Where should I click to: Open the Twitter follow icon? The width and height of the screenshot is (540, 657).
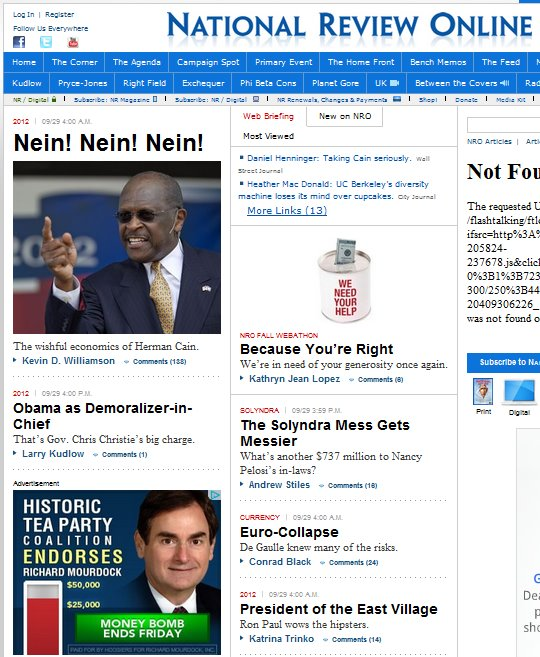[x=46, y=42]
